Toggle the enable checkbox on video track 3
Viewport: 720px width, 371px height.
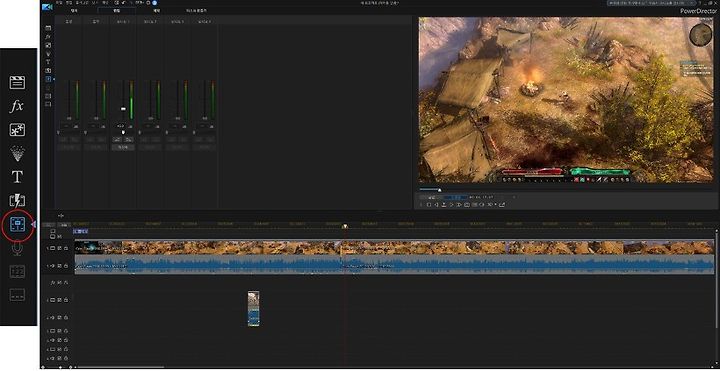click(x=59, y=331)
